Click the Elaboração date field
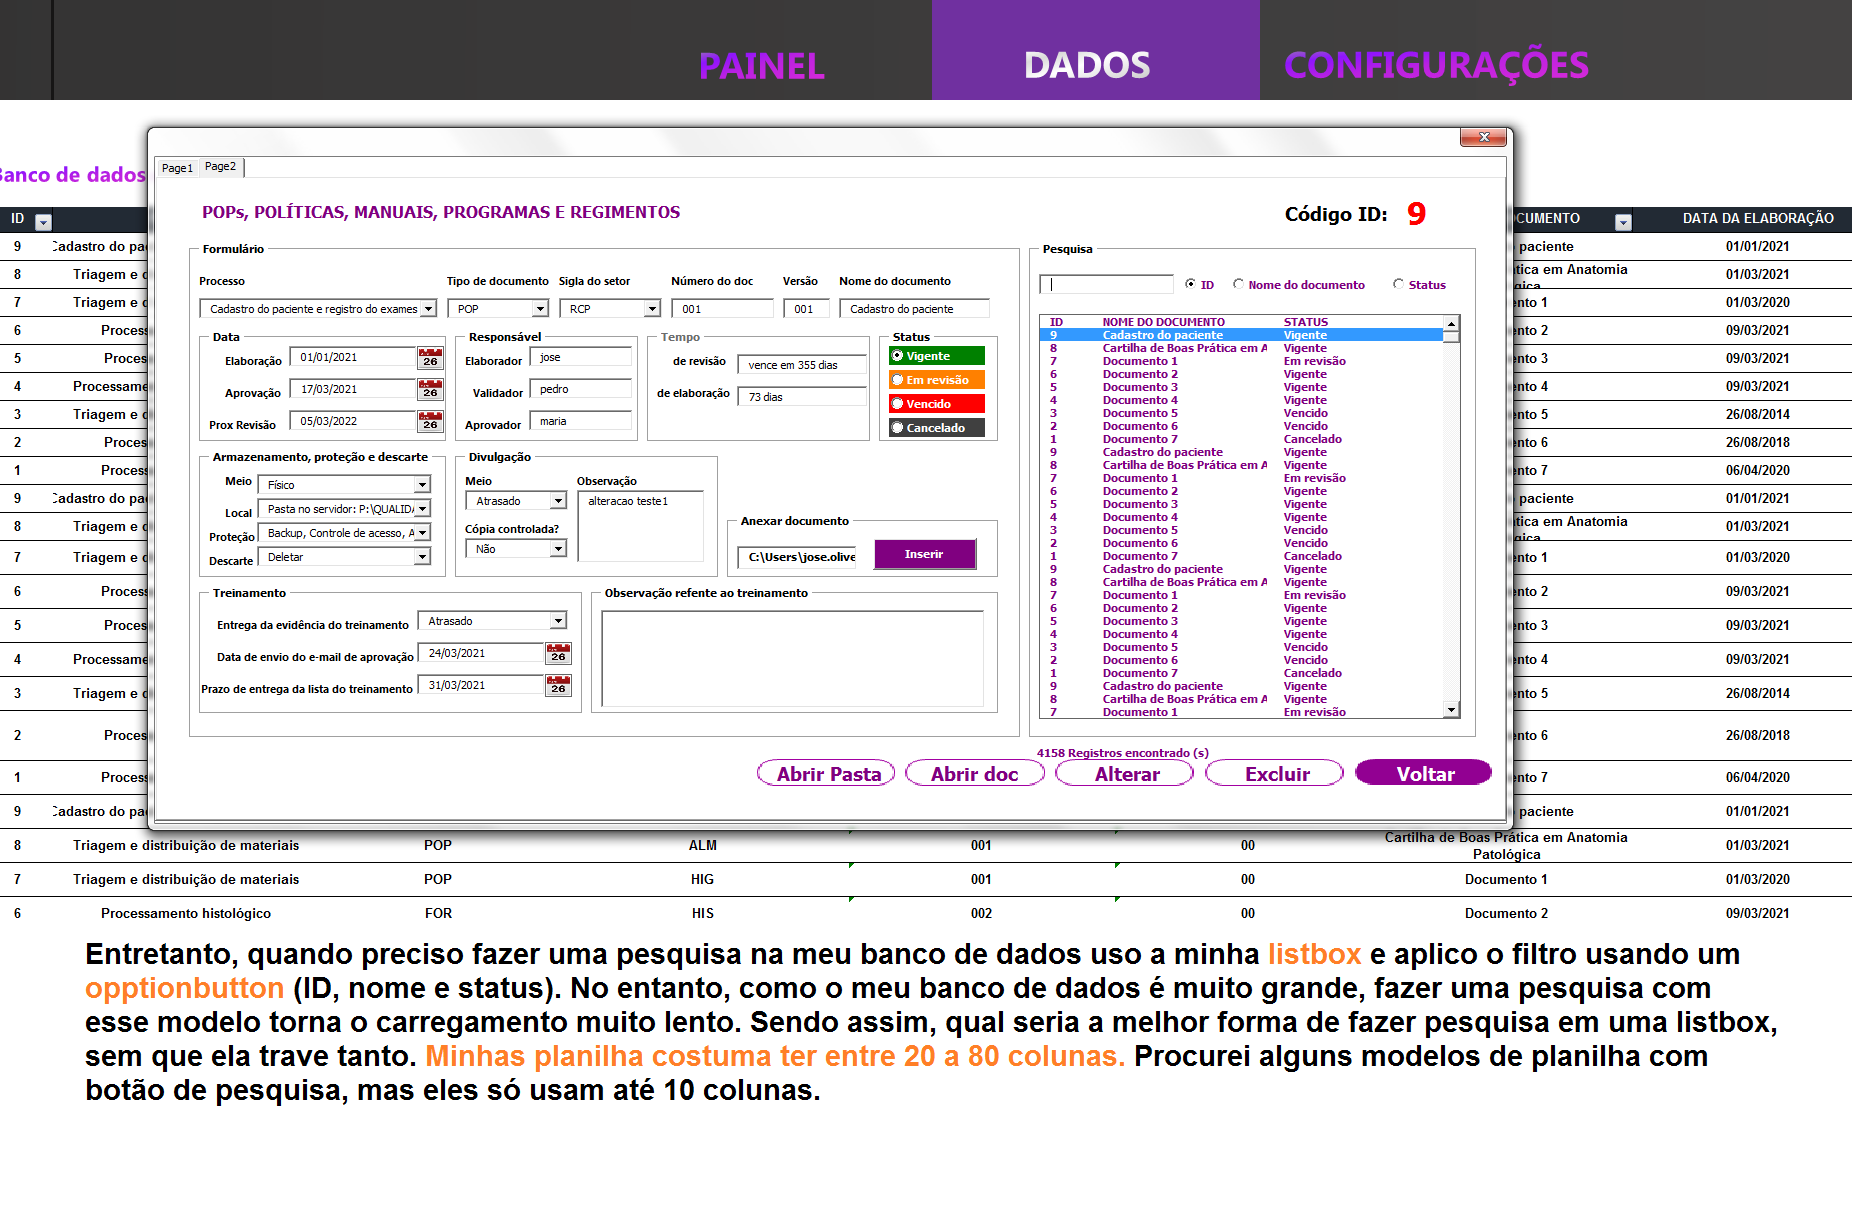This screenshot has width=1852, height=1212. tap(353, 357)
